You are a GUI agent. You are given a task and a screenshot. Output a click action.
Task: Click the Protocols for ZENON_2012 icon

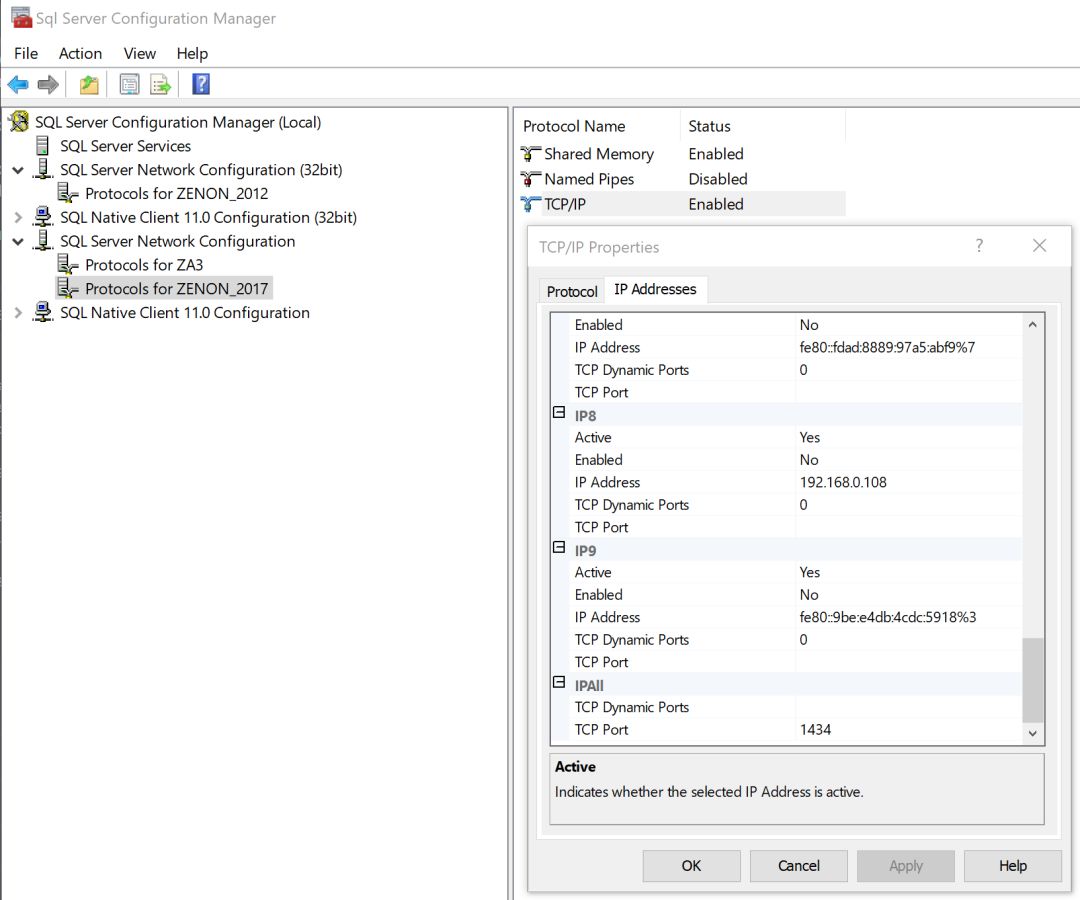[x=68, y=193]
